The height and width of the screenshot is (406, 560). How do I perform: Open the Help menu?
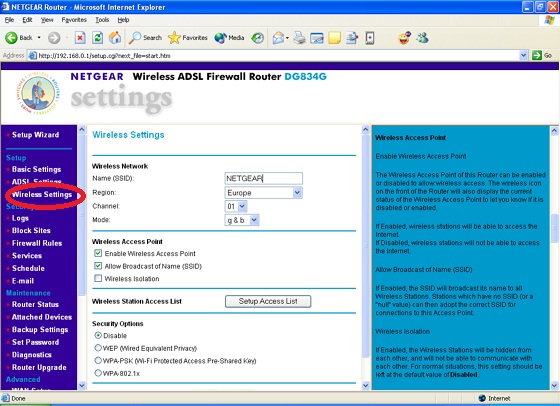[123, 20]
